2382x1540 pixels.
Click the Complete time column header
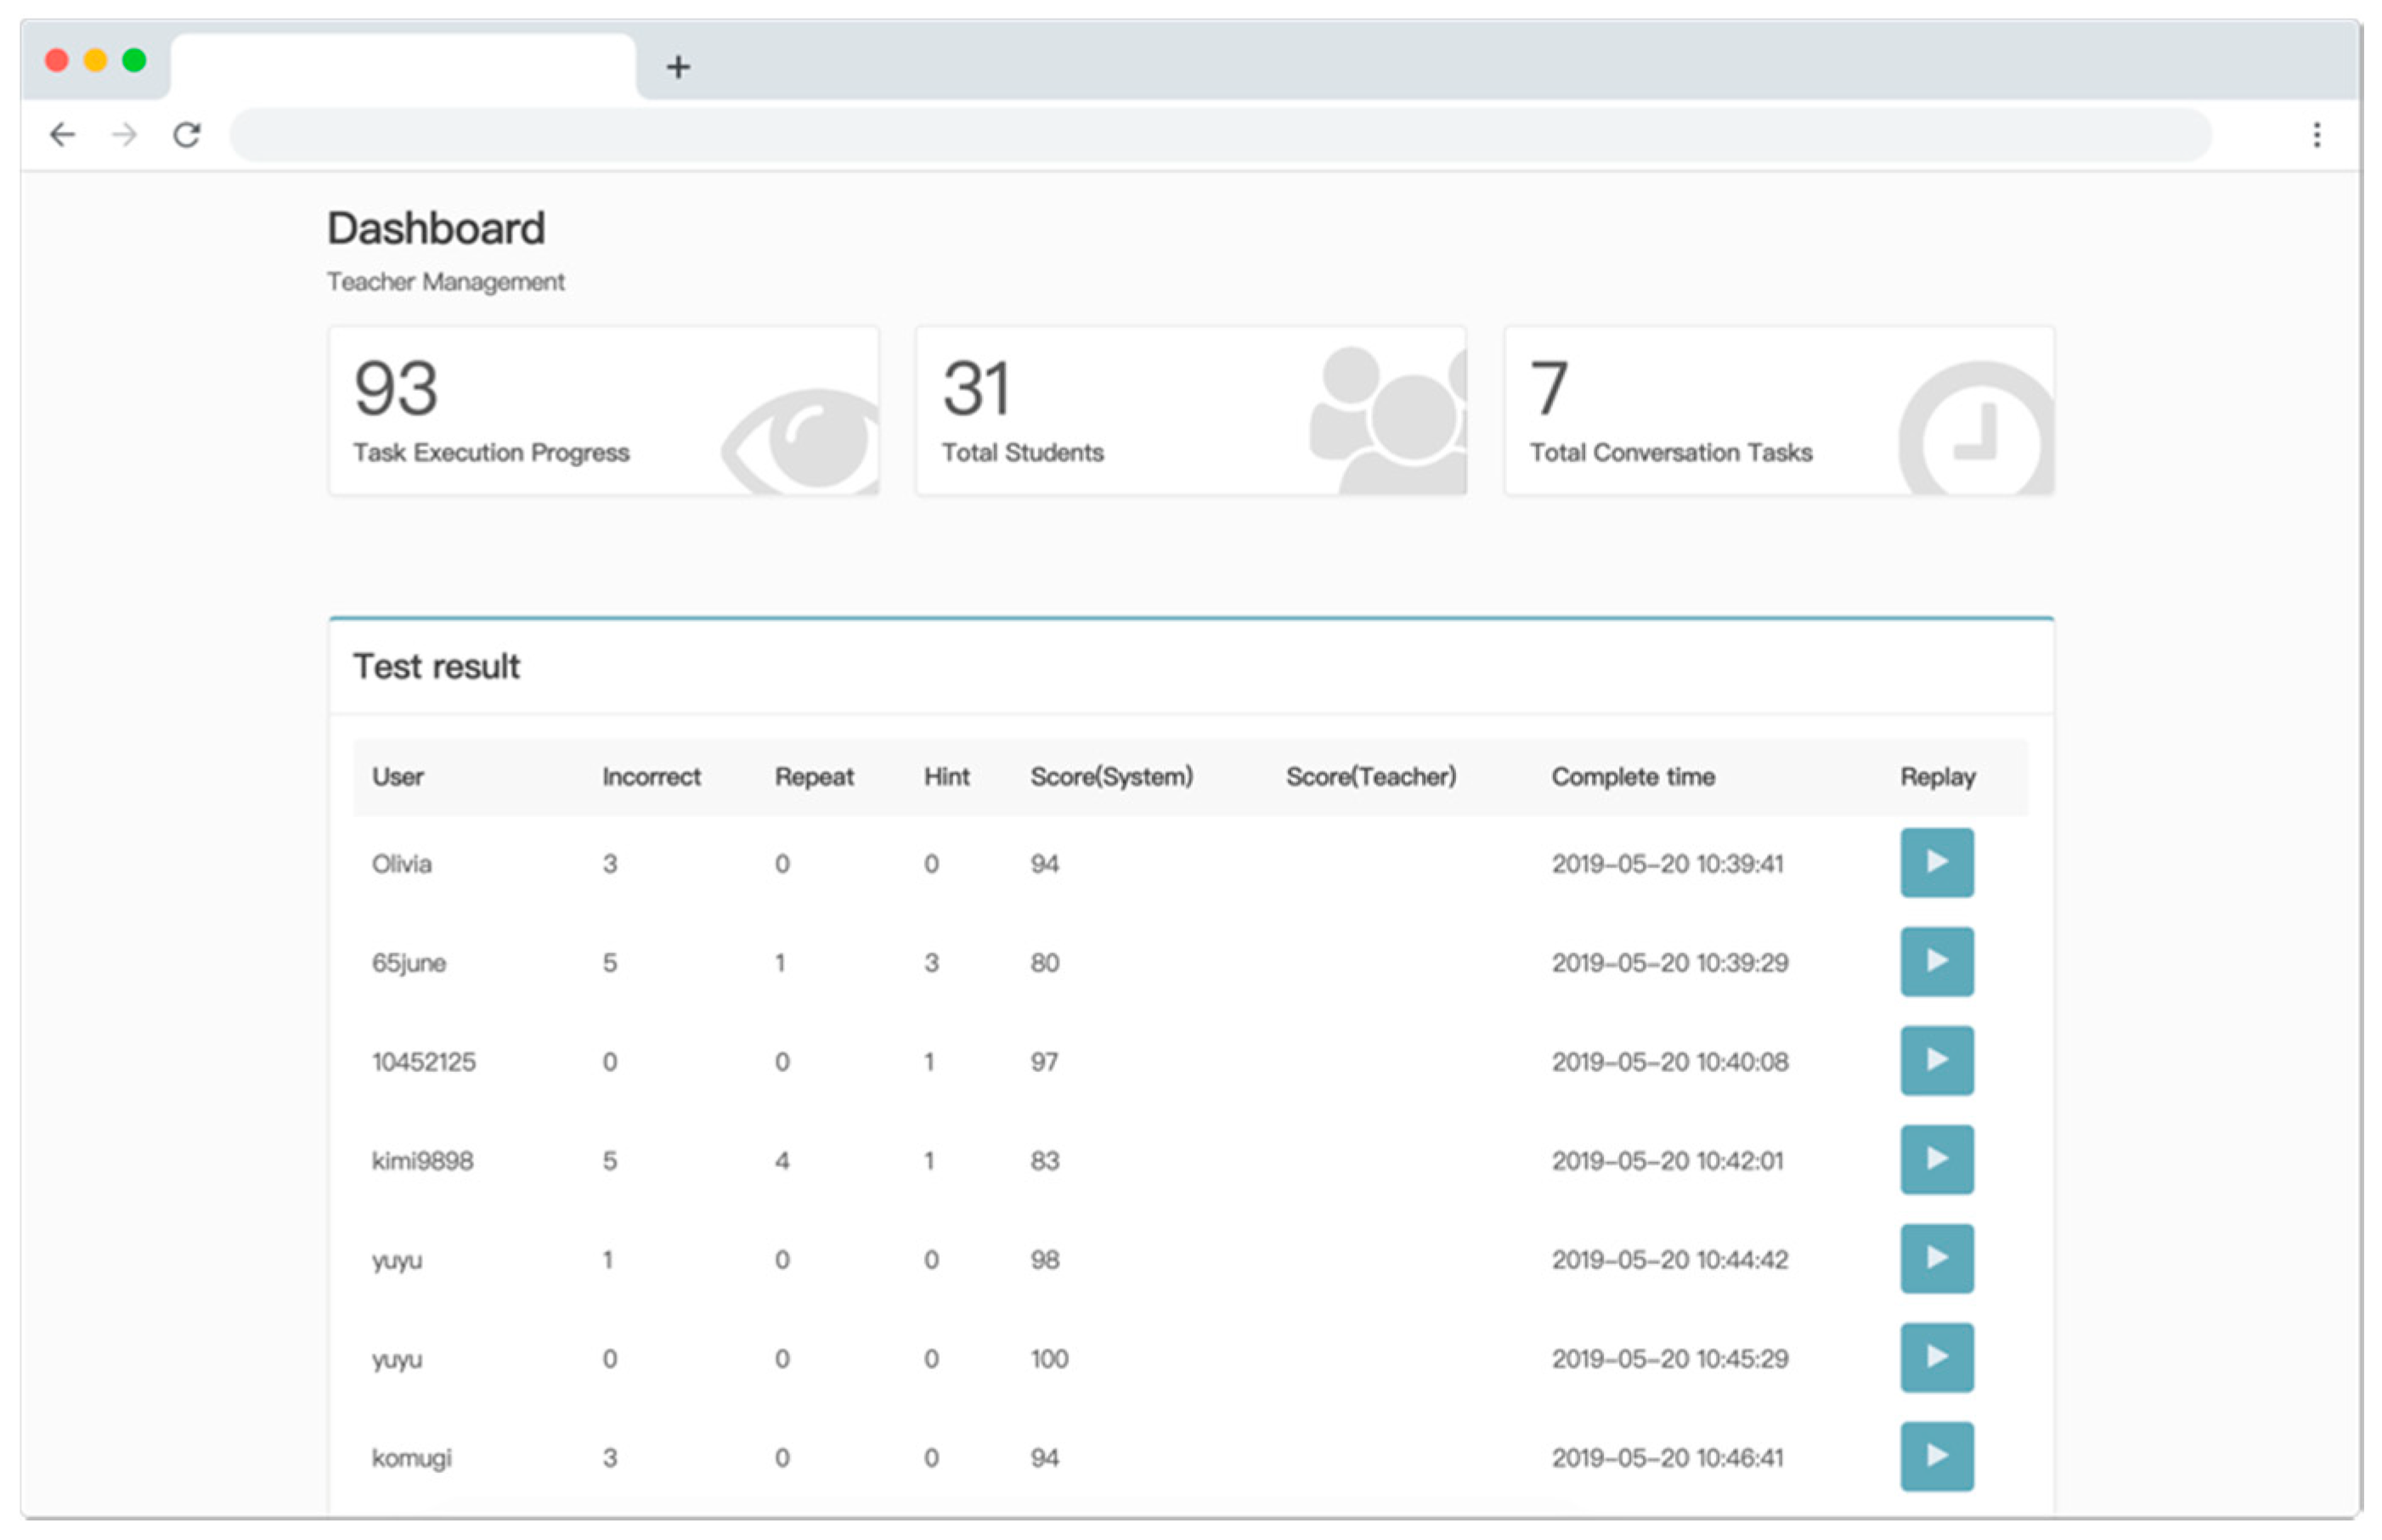[x=1632, y=776]
